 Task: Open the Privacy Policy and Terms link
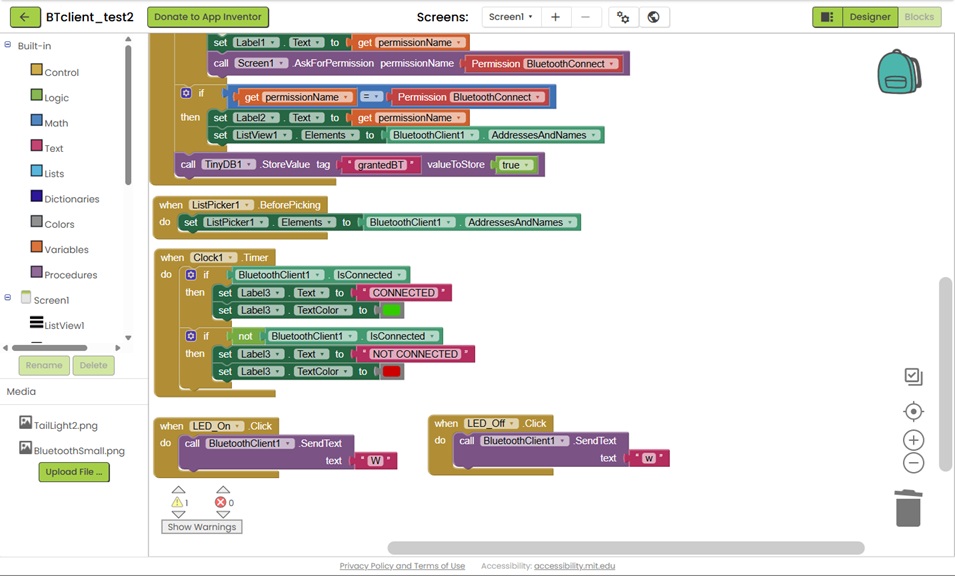(402, 566)
